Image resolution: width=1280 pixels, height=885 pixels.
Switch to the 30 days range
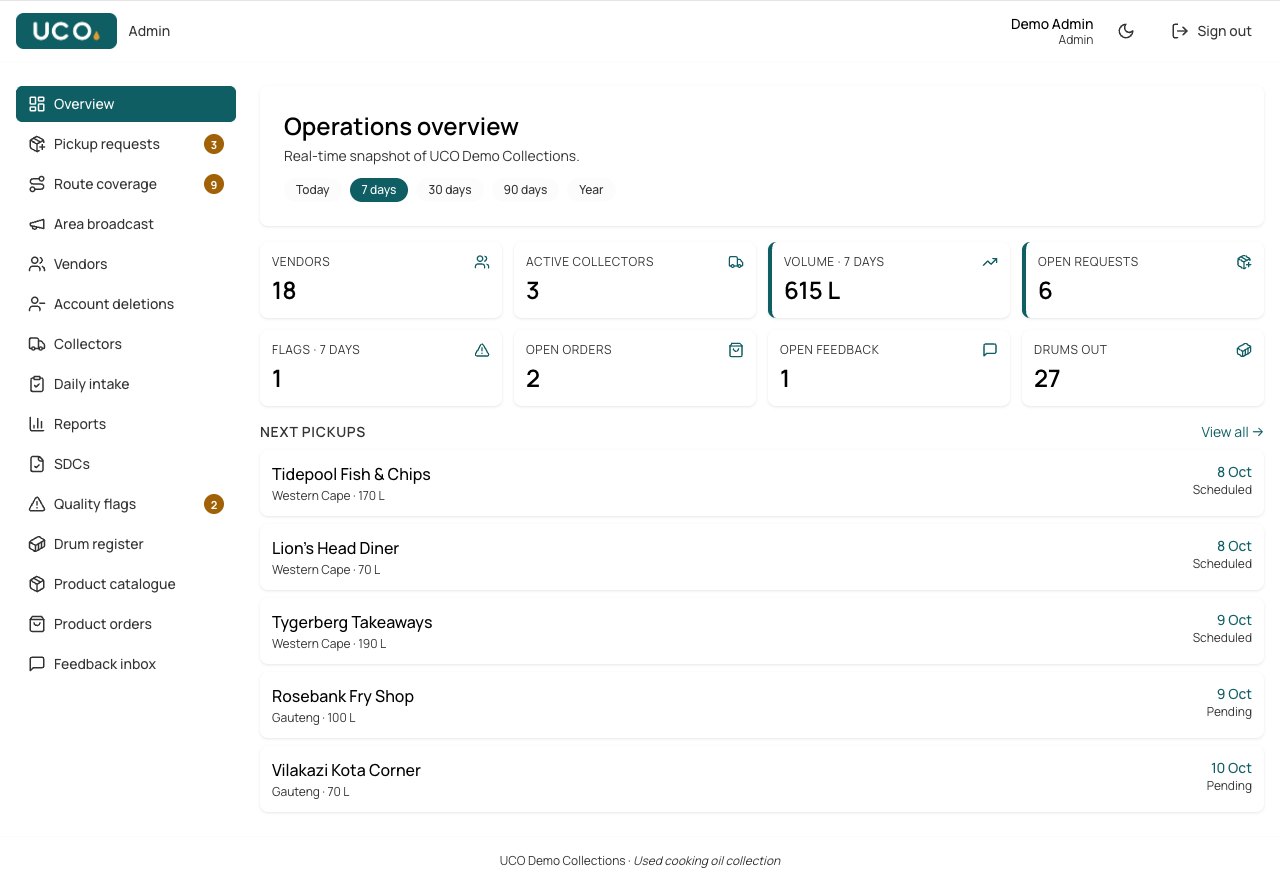pyautogui.click(x=450, y=190)
